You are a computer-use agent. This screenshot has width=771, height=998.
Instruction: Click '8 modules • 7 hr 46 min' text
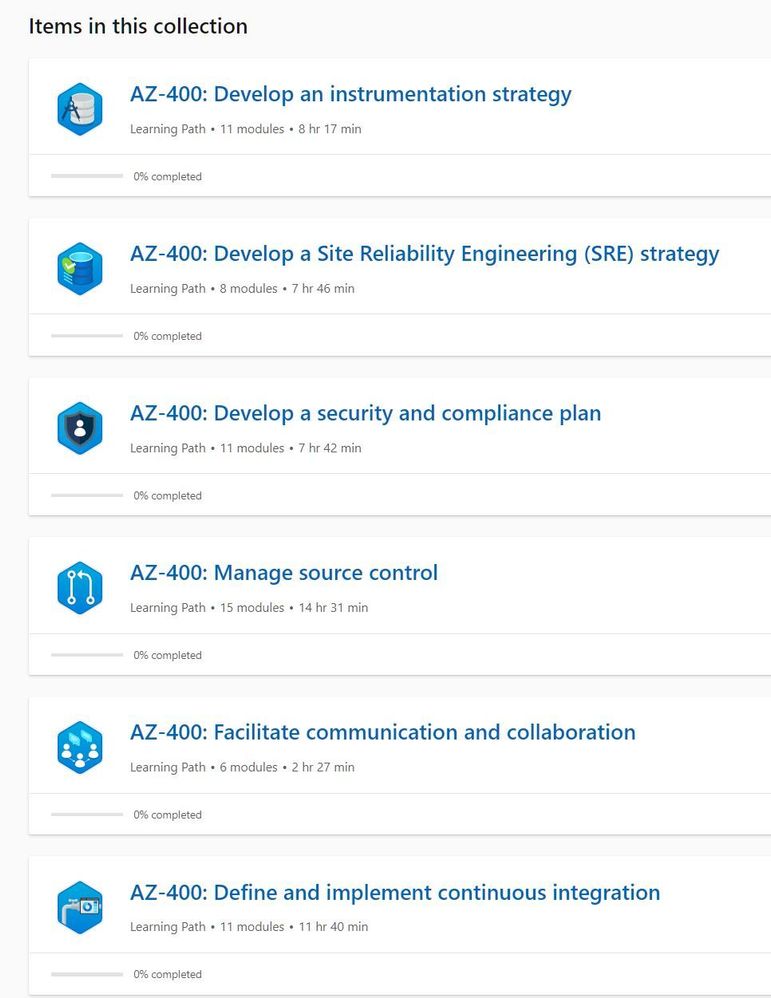click(287, 289)
